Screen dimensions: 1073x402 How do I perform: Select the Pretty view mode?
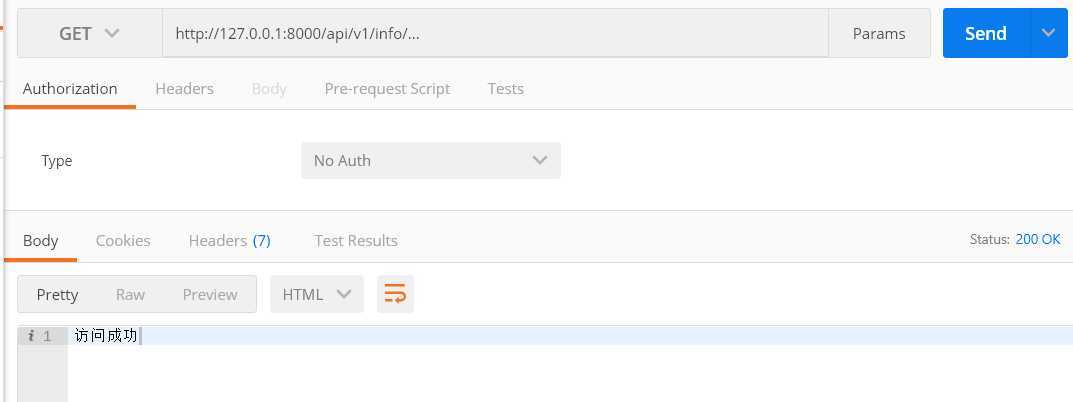point(57,294)
